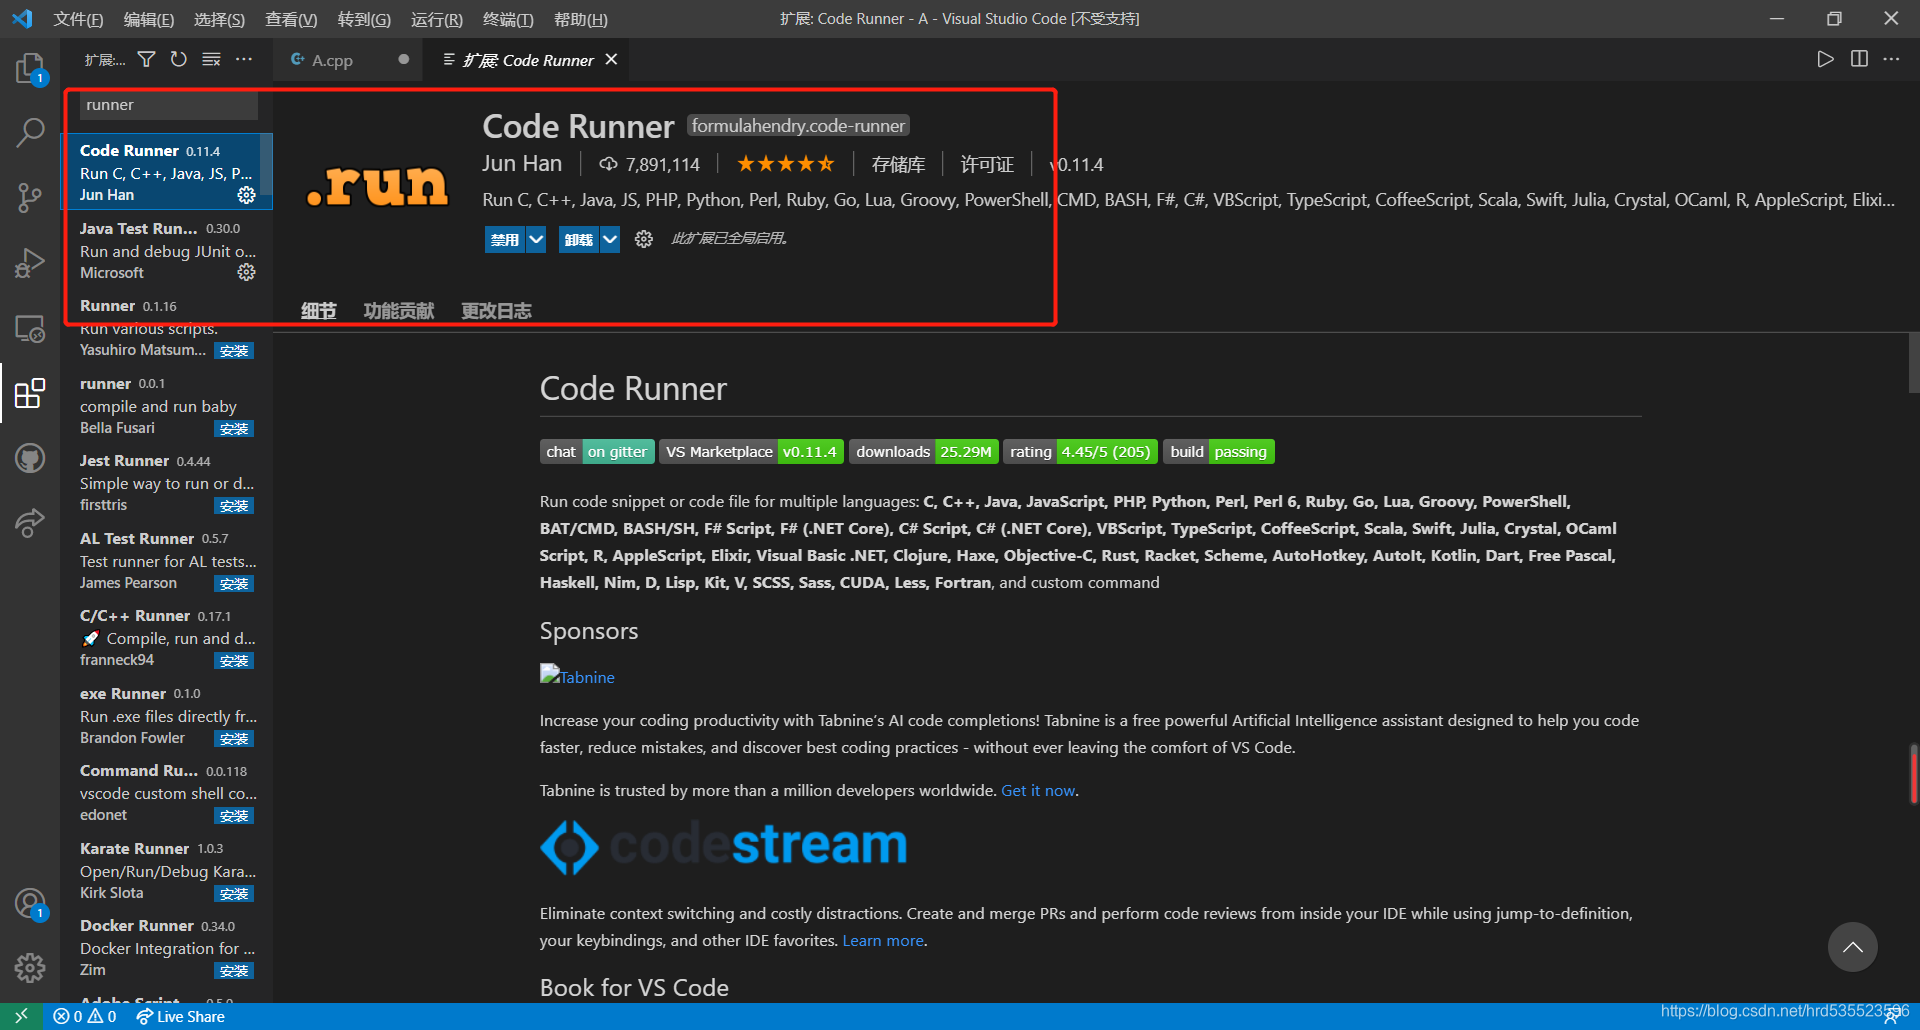Screen dimensions: 1920x1030
Task: Open extensions view more actions menu
Action: tap(244, 60)
